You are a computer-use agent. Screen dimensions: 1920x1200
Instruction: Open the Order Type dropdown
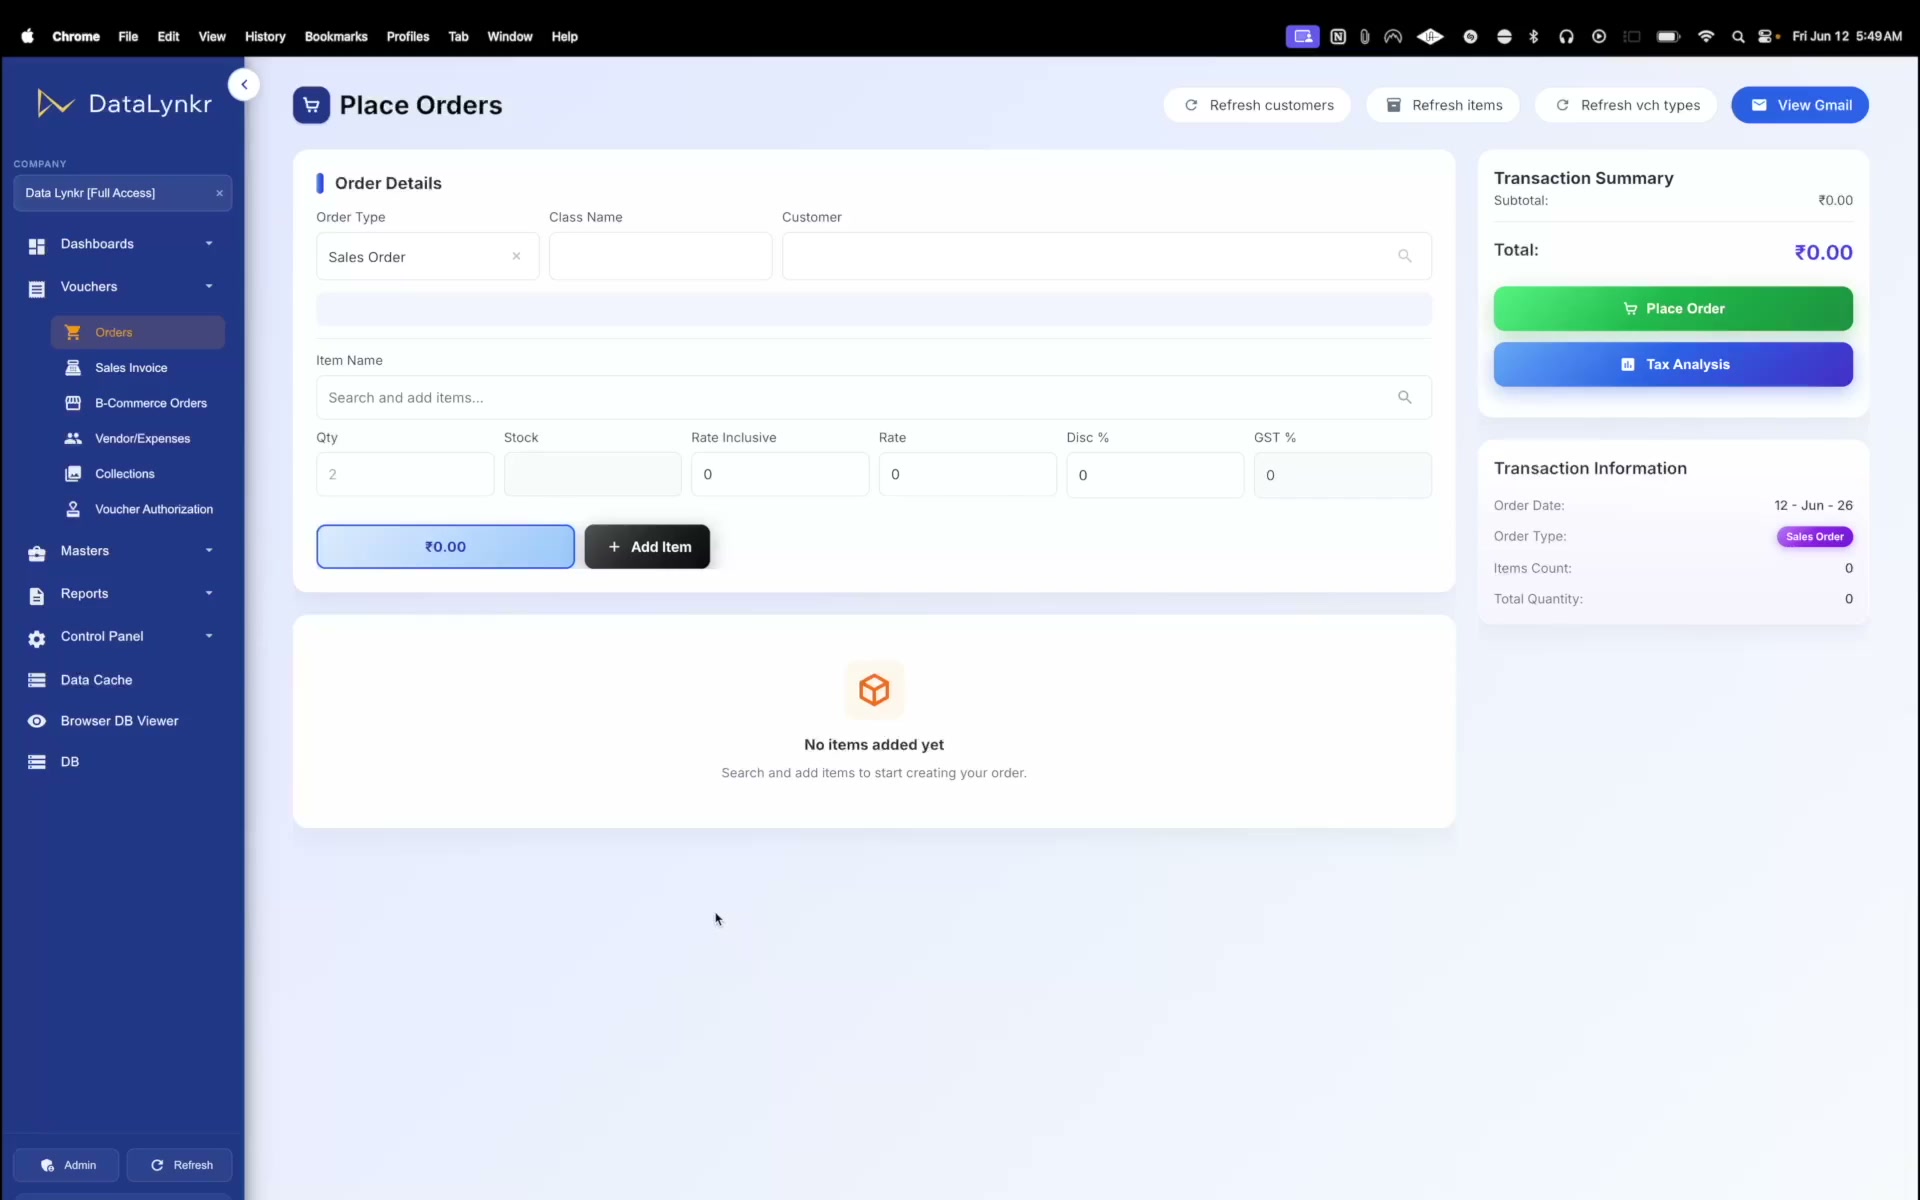click(427, 256)
